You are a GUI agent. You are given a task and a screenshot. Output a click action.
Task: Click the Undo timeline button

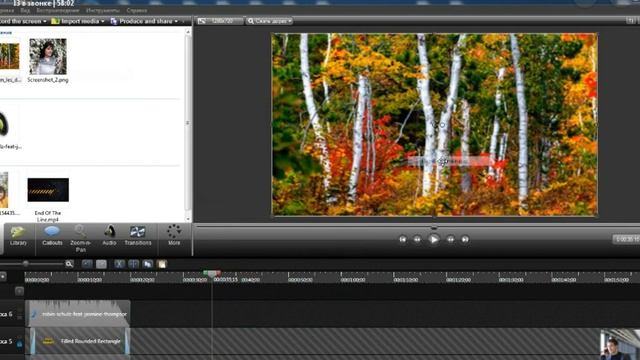[87, 264]
